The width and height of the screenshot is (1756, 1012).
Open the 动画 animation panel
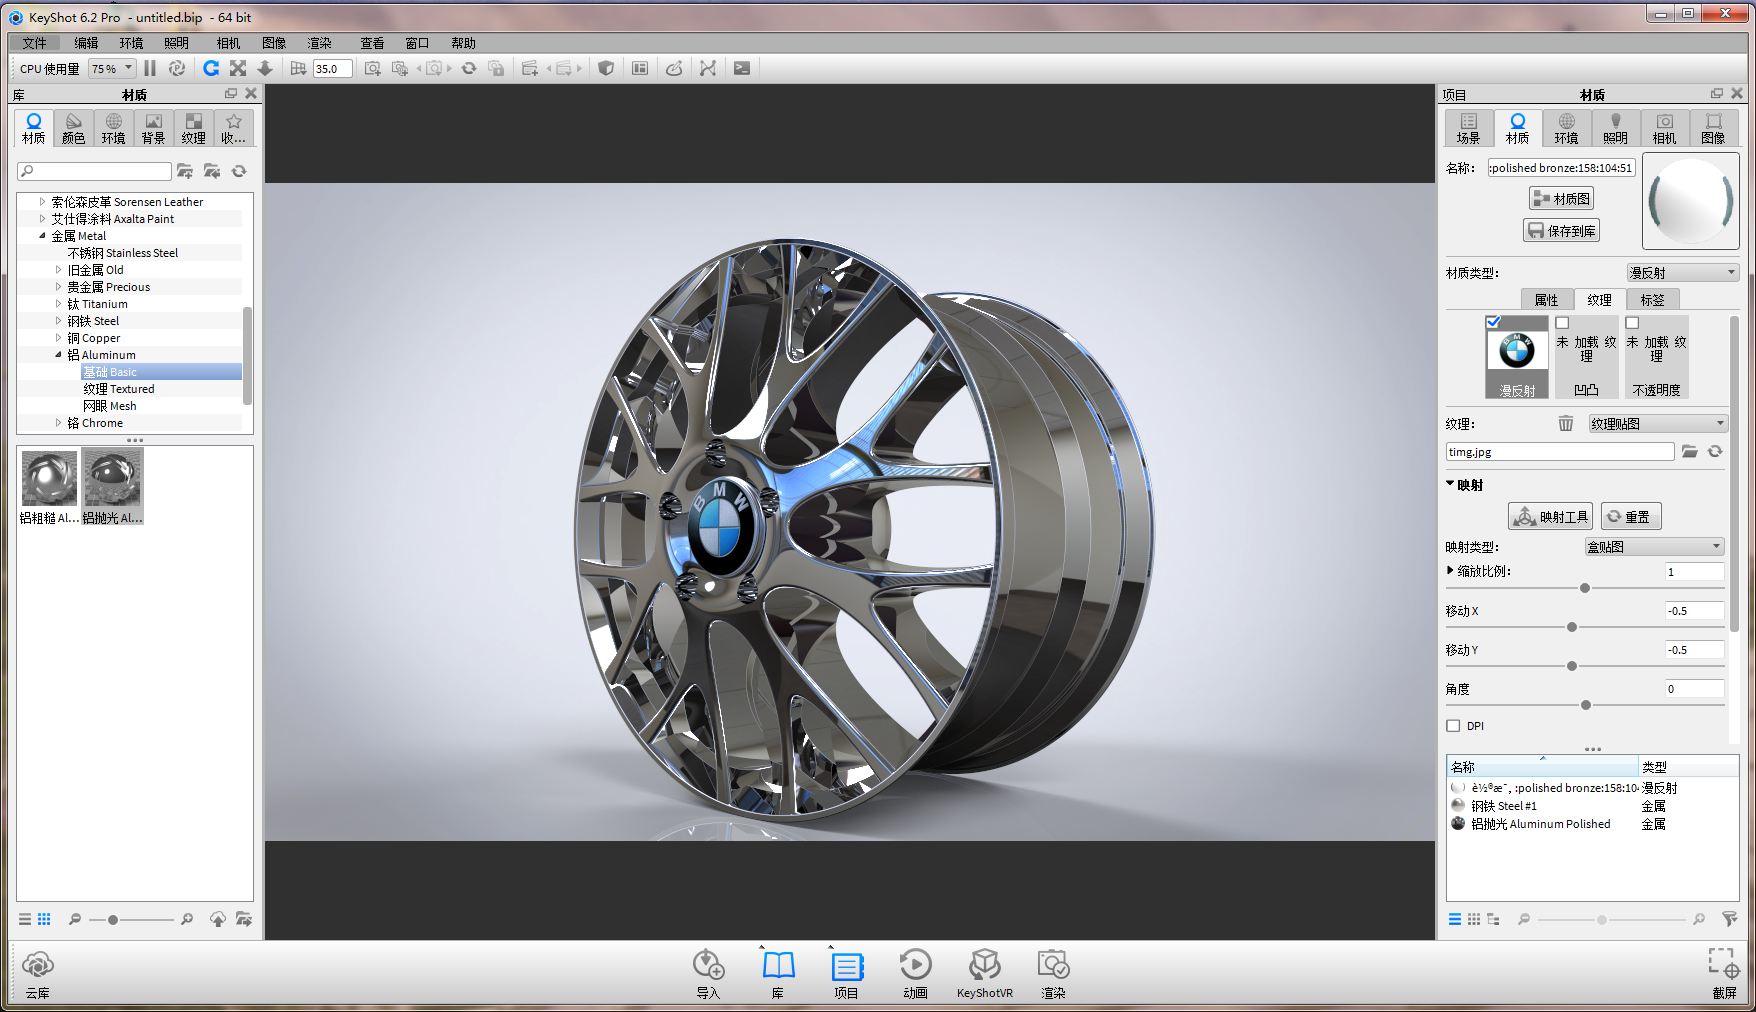click(915, 974)
